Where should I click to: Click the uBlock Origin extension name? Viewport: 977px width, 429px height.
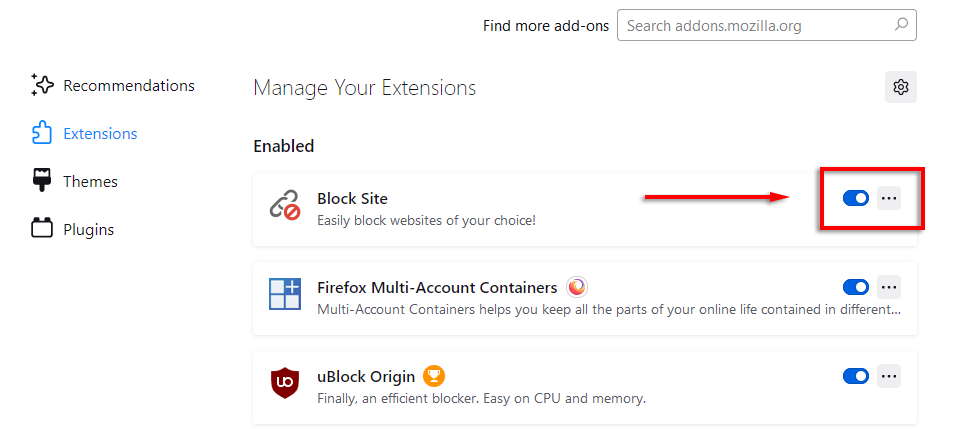(366, 377)
